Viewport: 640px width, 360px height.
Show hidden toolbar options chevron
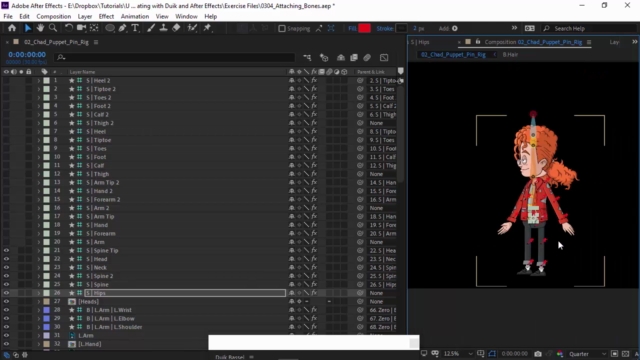[514, 28]
